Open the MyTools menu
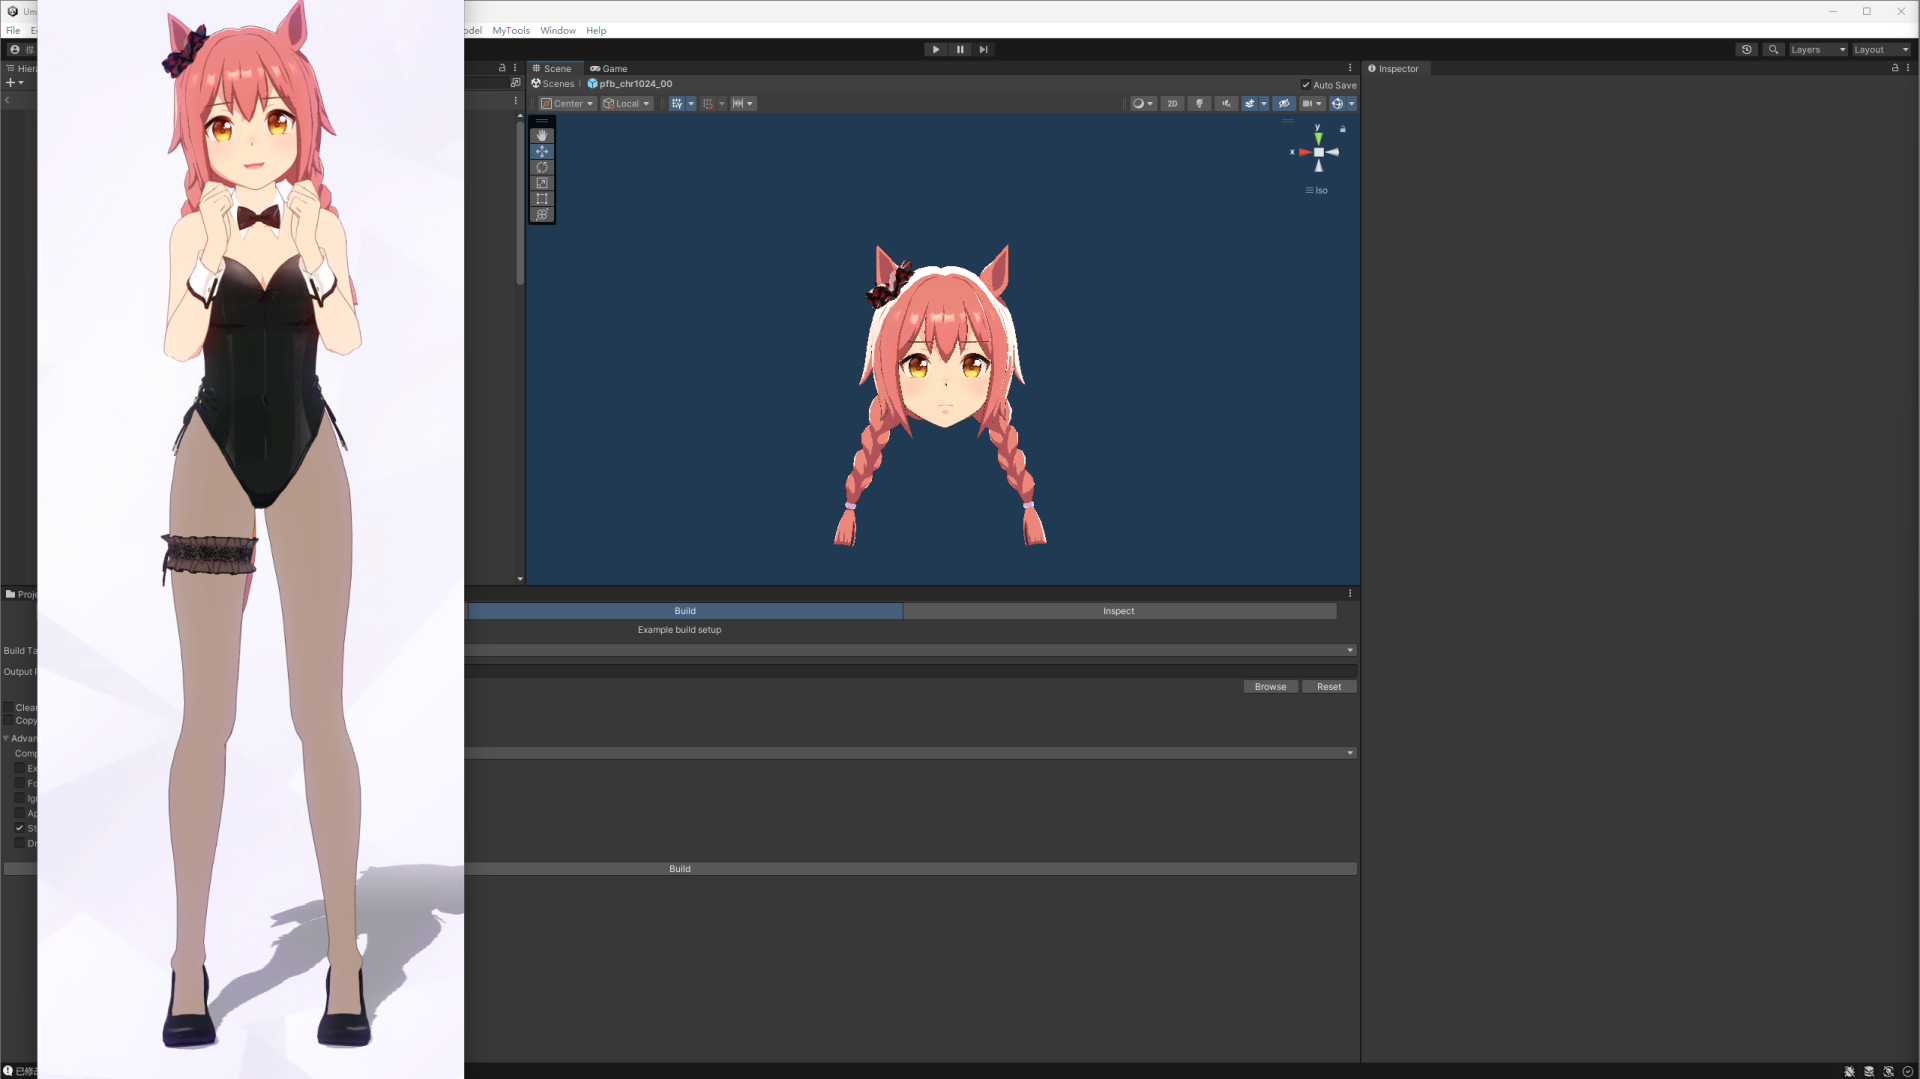1920x1079 pixels. pyautogui.click(x=511, y=31)
